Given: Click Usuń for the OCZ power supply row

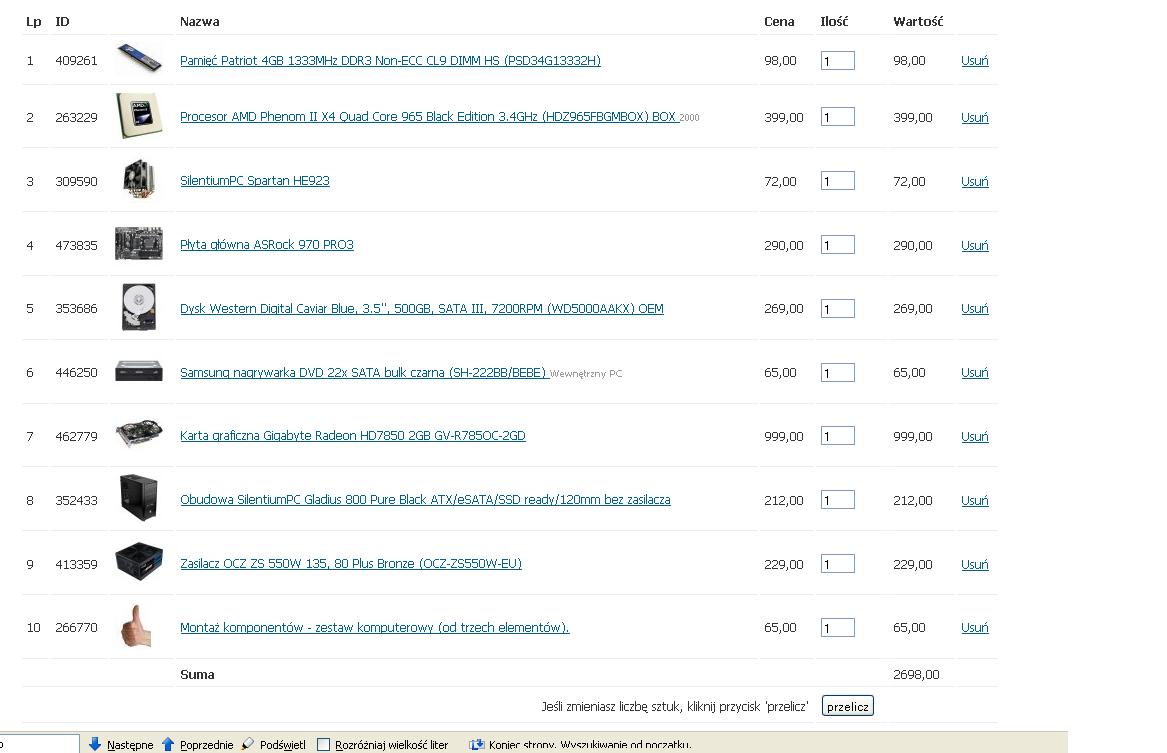Looking at the screenshot, I should tap(974, 565).
